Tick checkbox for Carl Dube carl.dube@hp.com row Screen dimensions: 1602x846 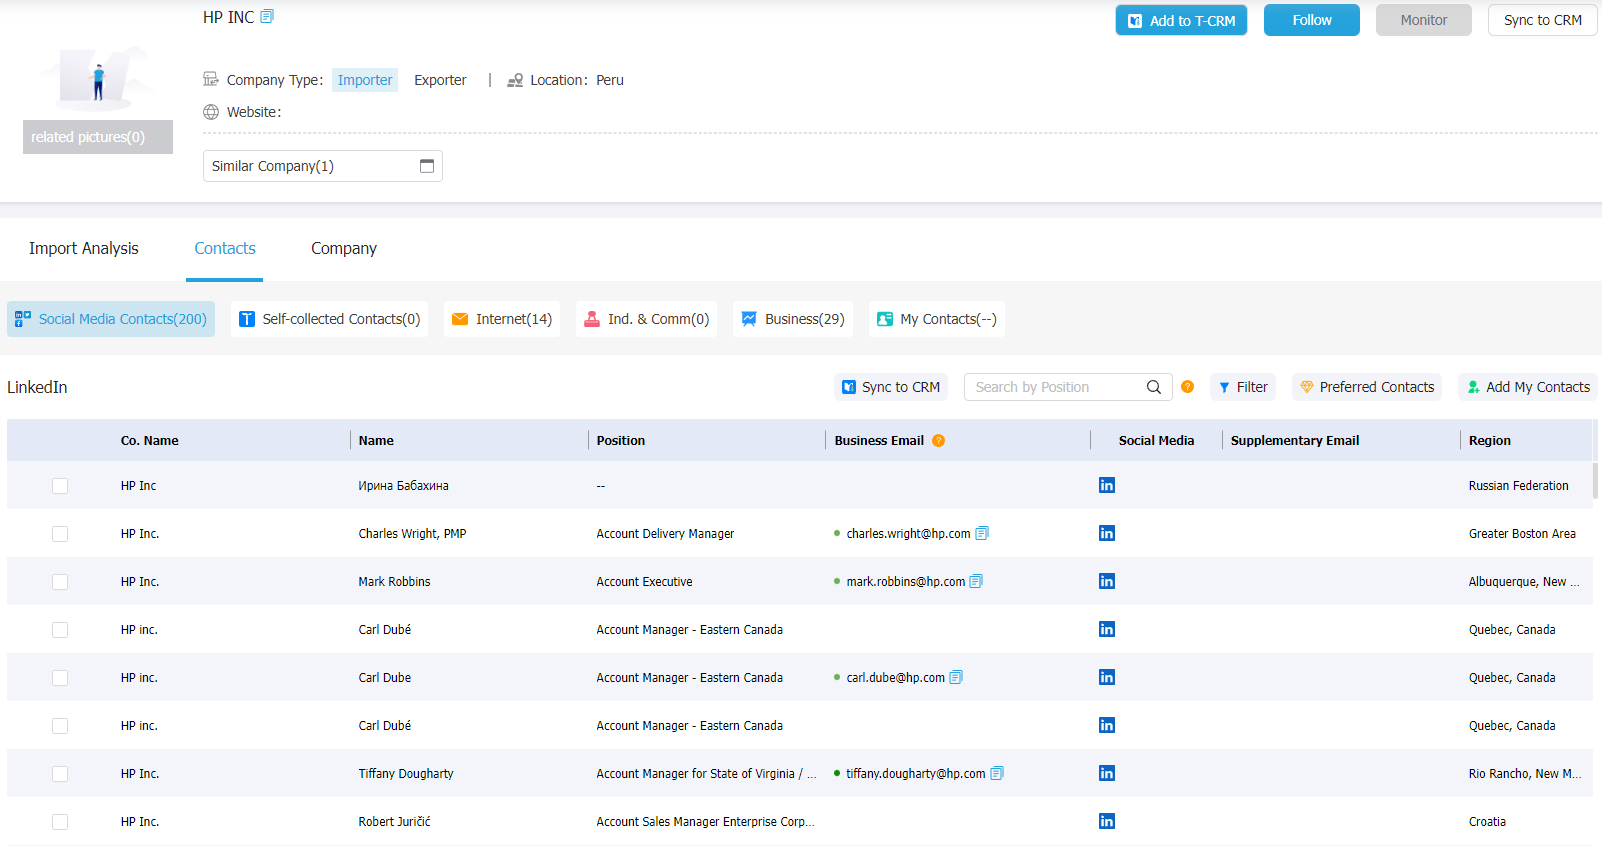(x=60, y=678)
